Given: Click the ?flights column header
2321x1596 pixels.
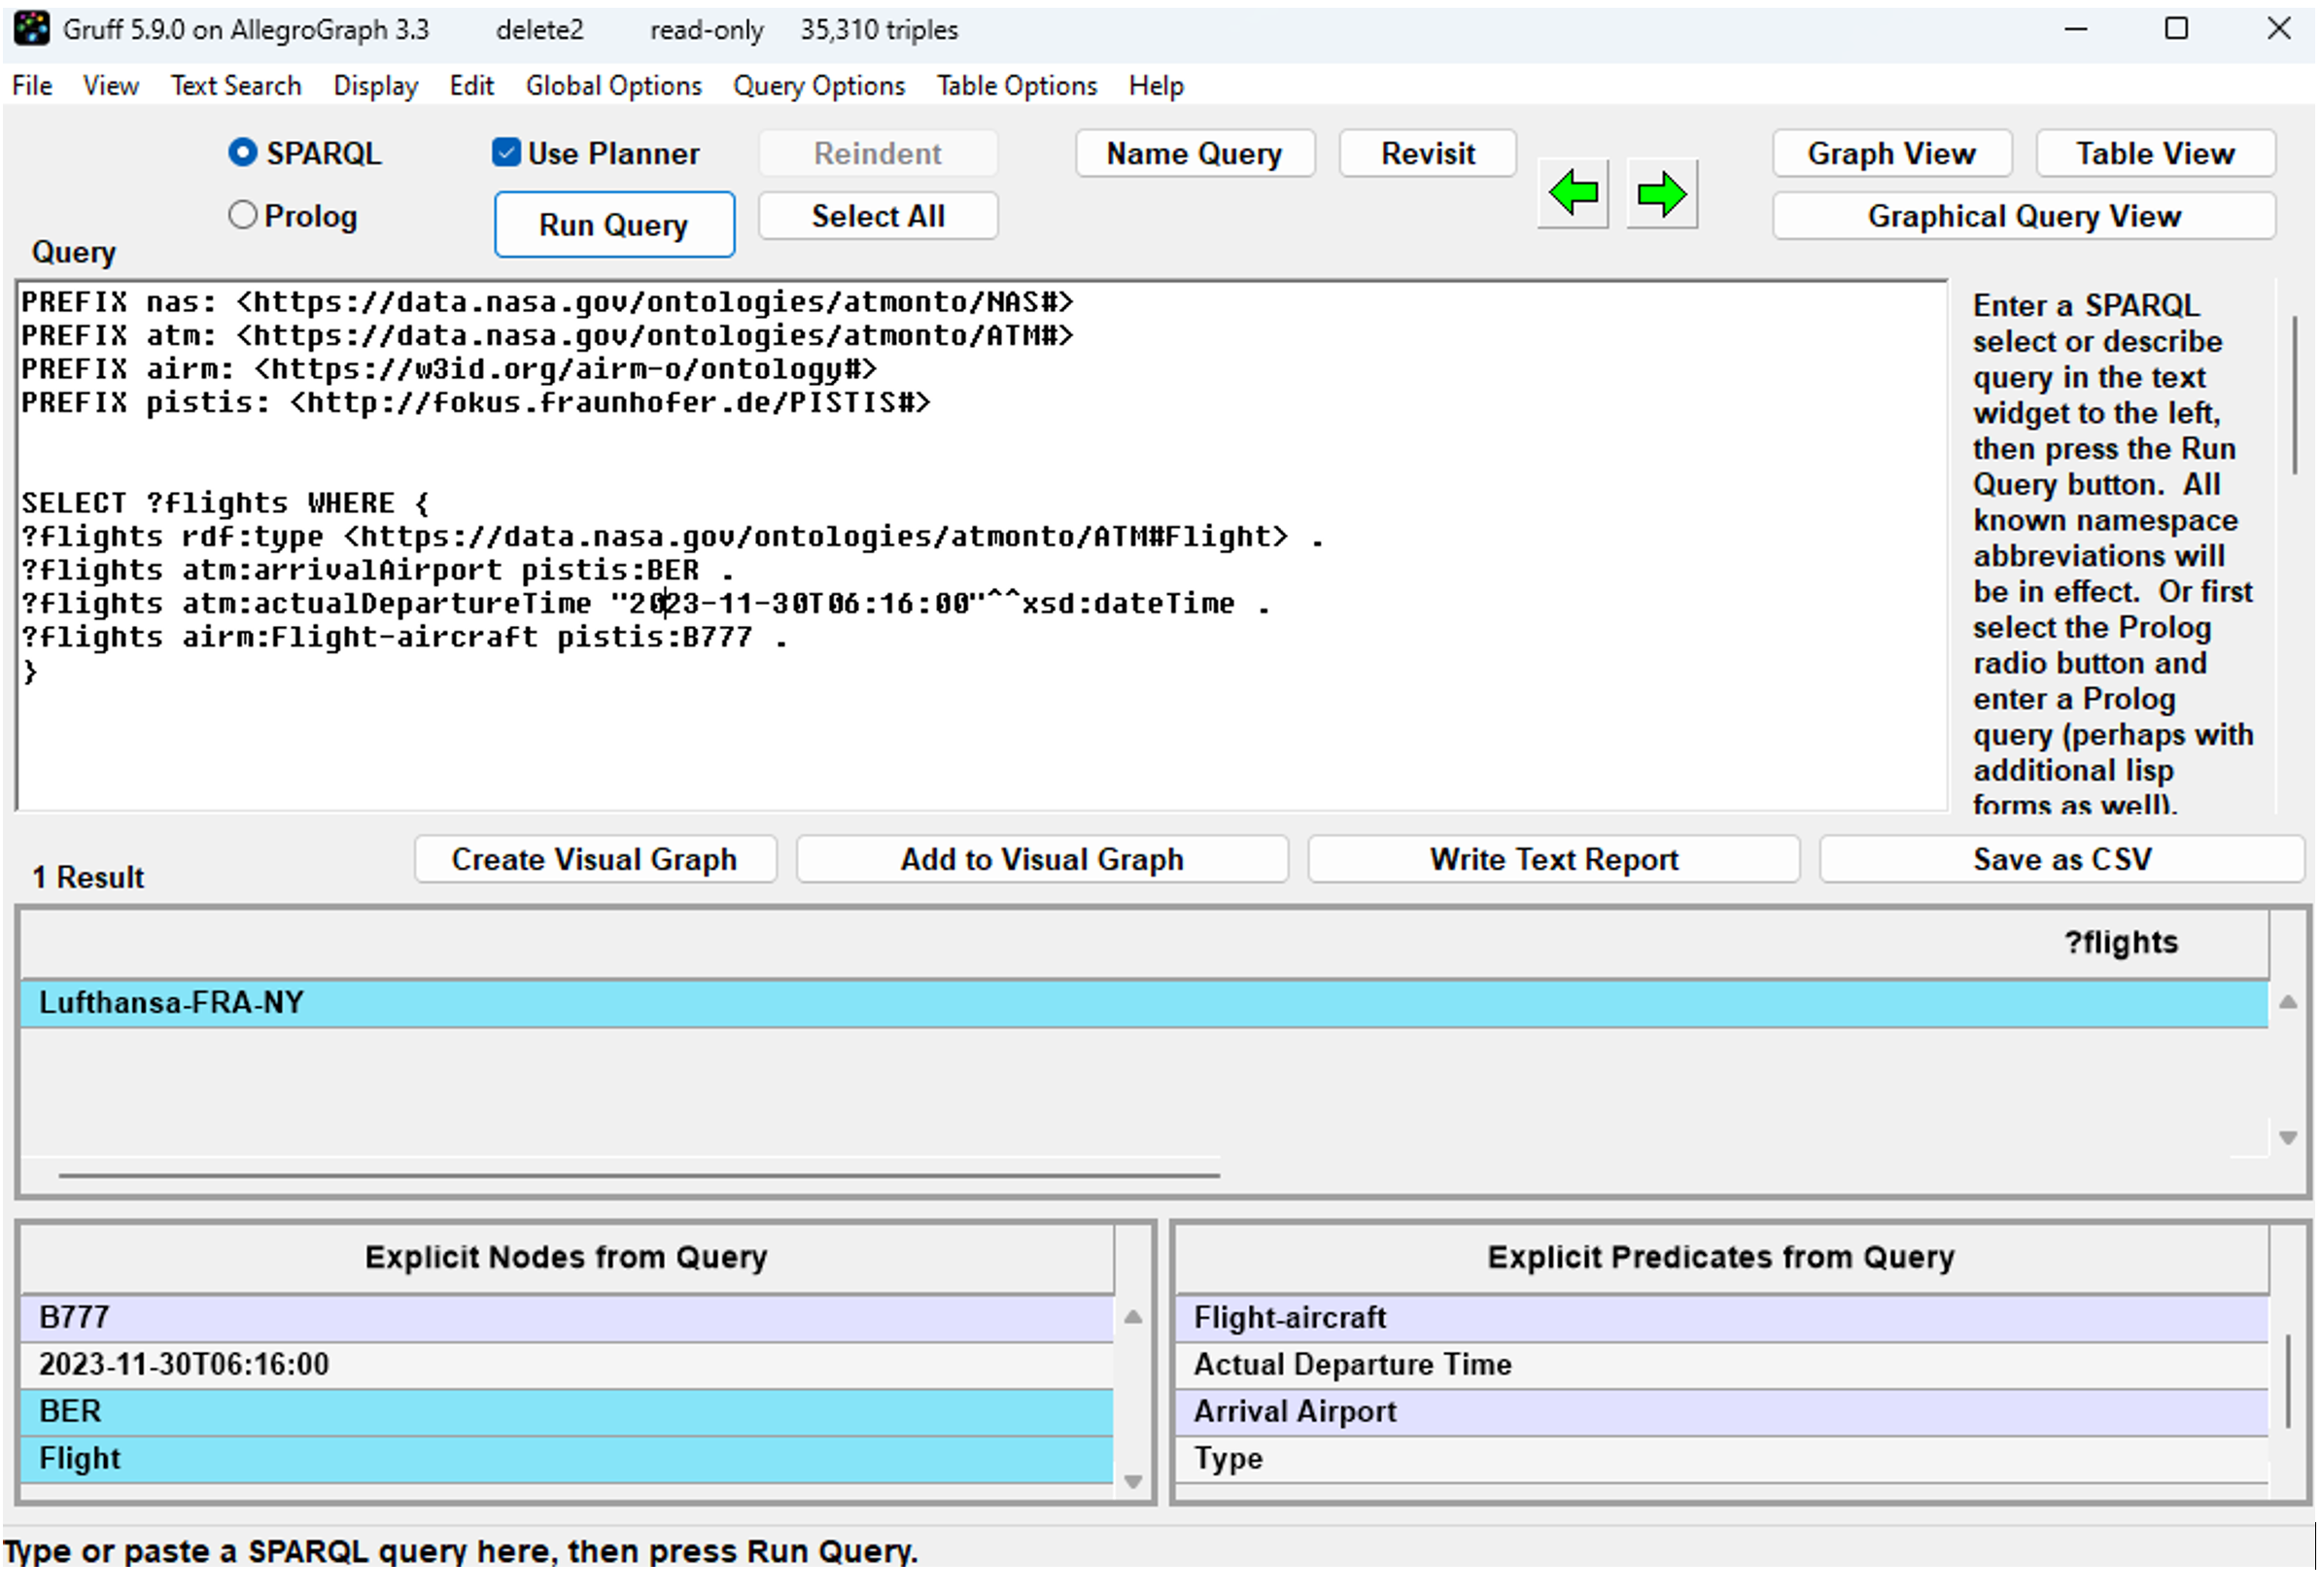Looking at the screenshot, I should 1143,943.
